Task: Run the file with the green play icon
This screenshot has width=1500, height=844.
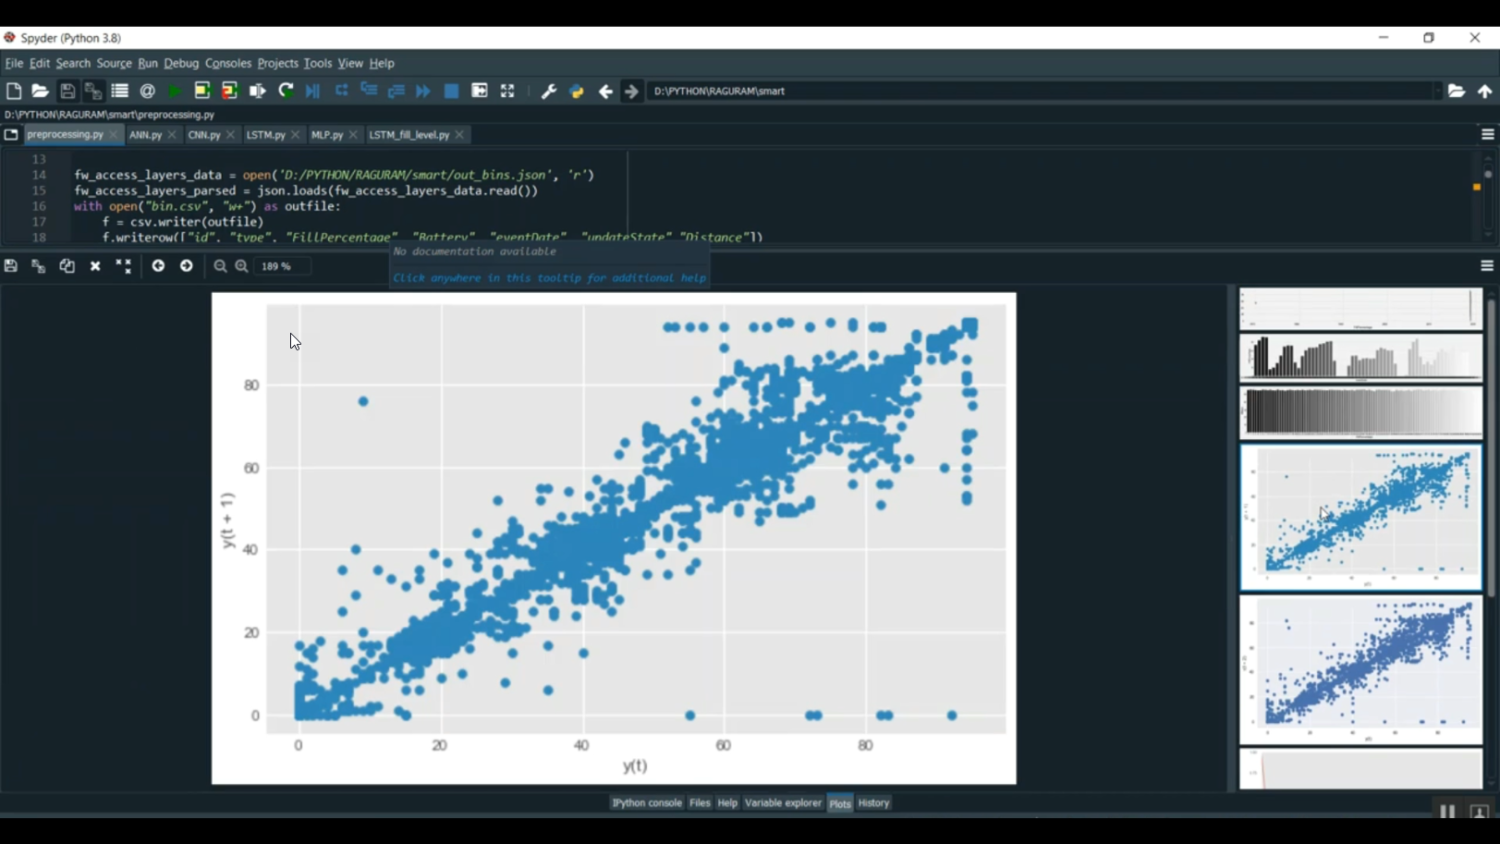Action: 175,91
